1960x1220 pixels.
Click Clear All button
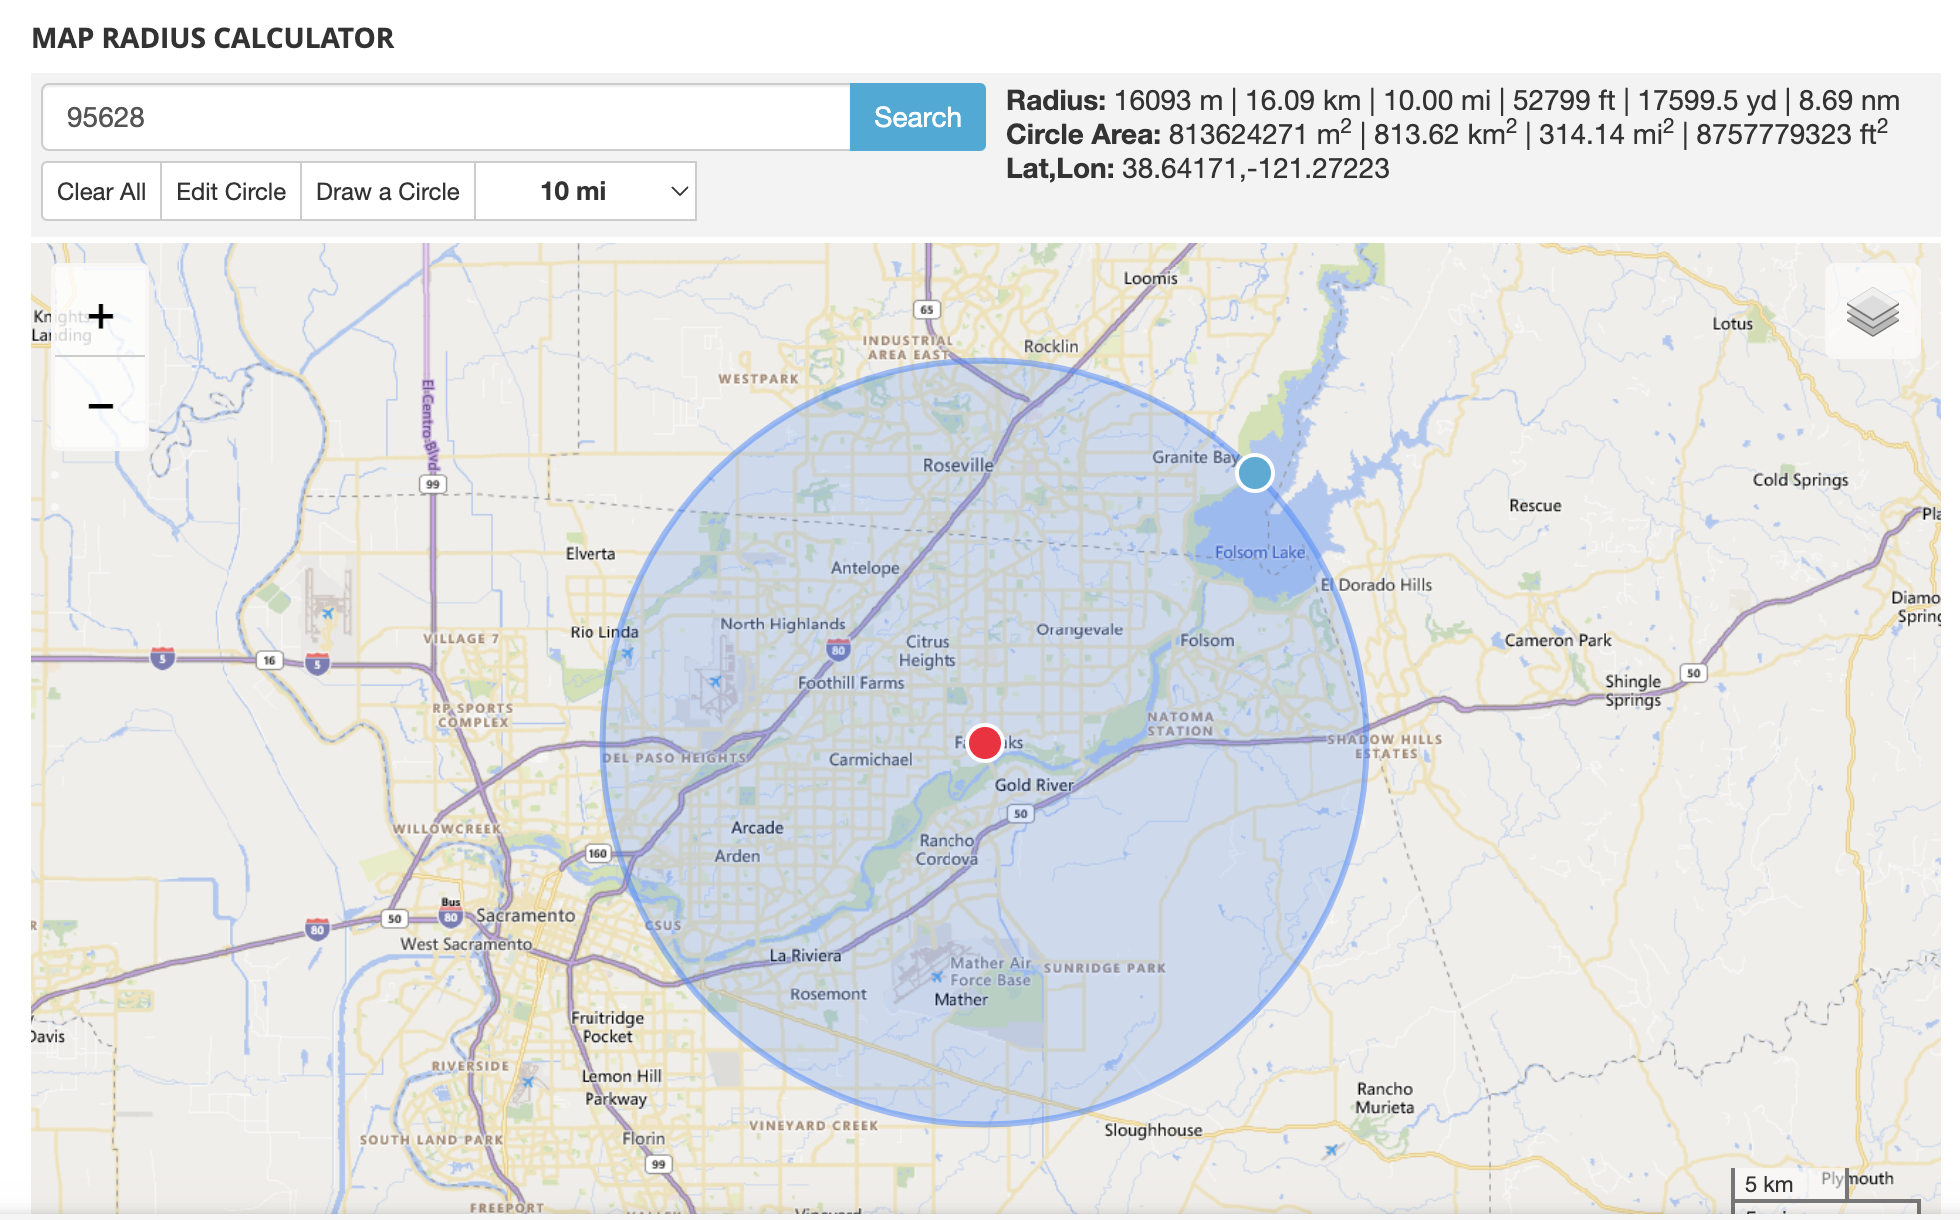coord(101,191)
